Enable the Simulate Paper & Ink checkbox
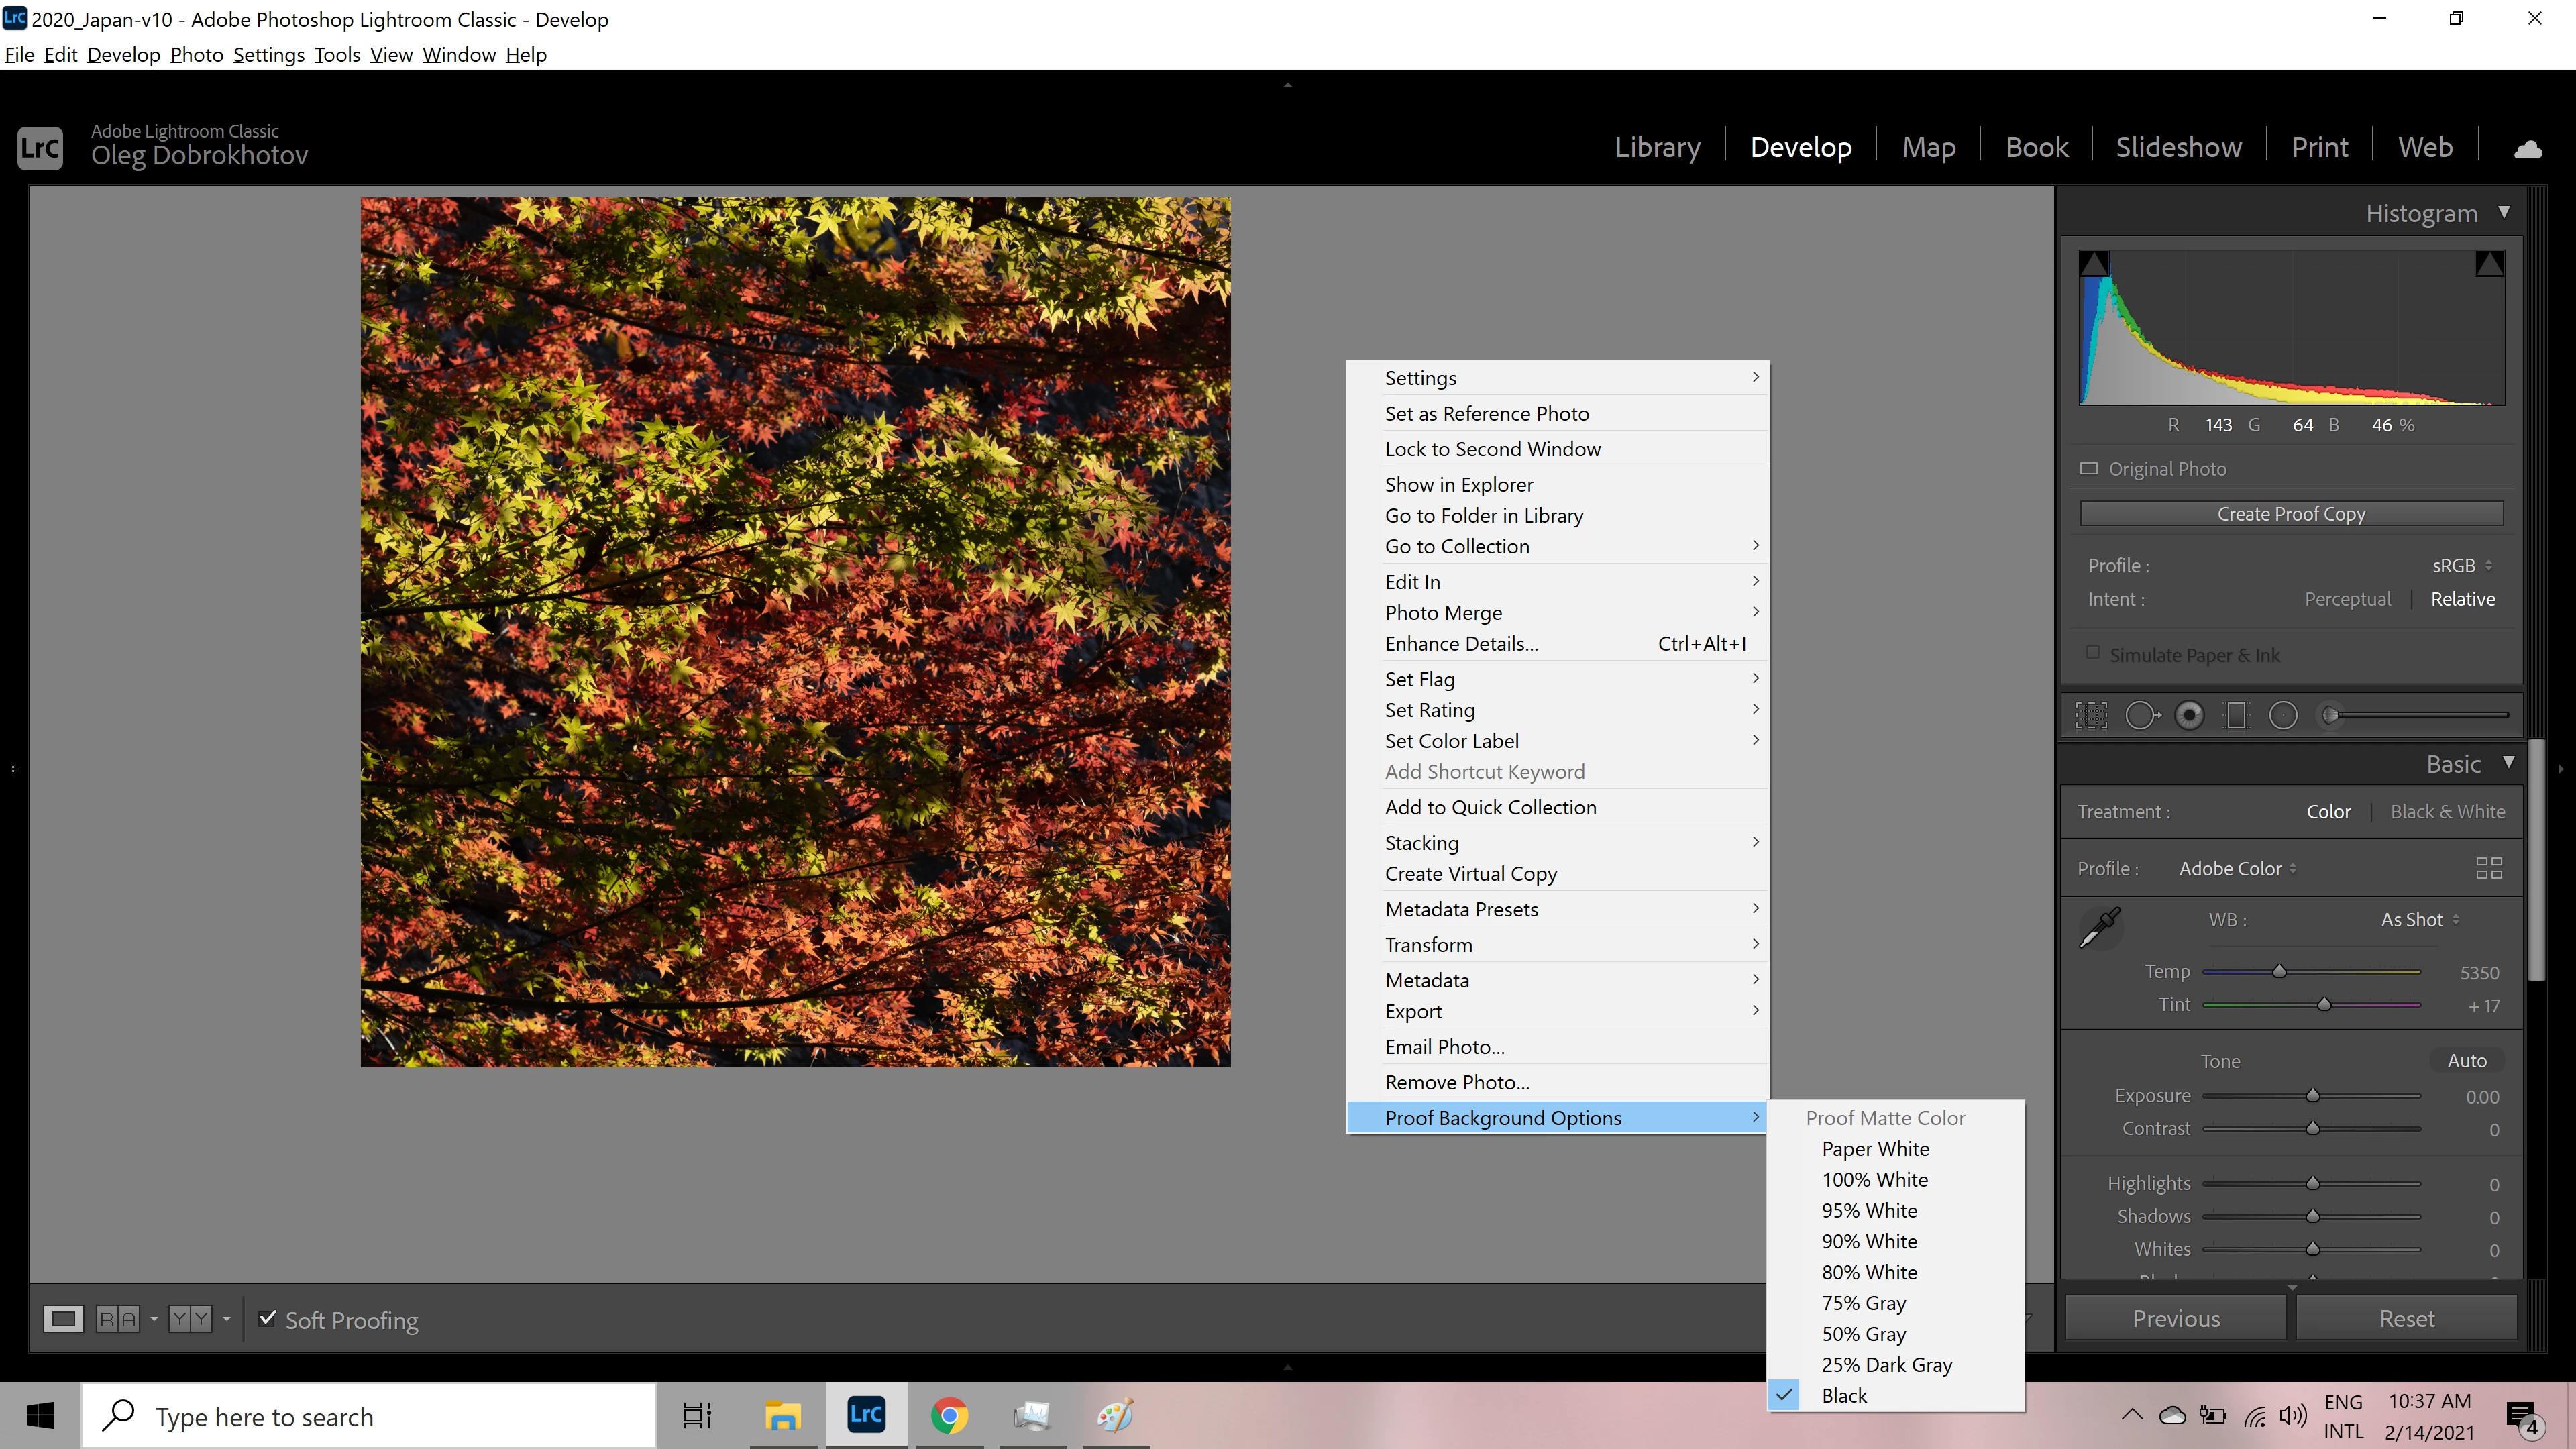This screenshot has width=2576, height=1449. coord(2092,653)
